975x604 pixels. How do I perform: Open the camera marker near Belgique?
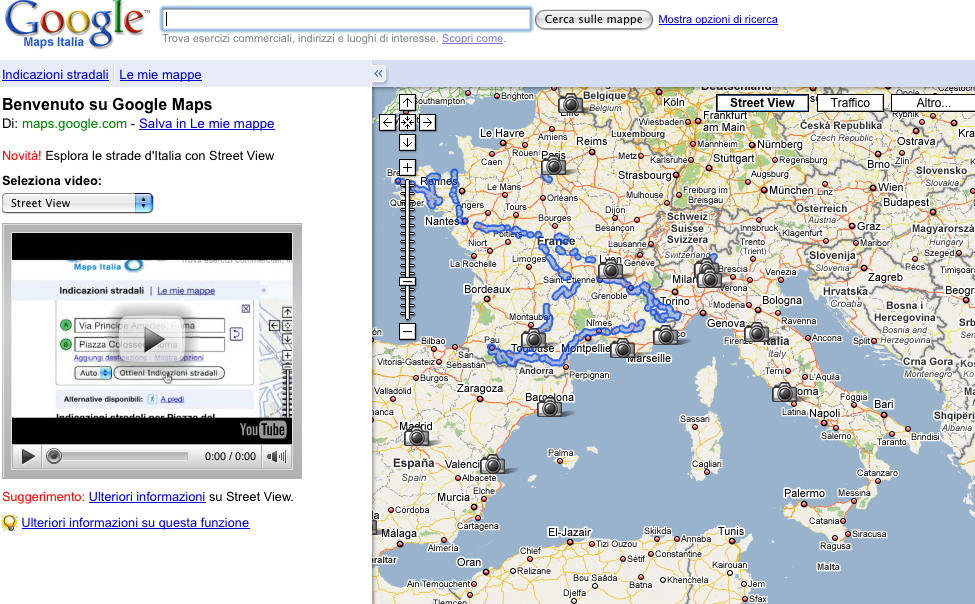570,103
